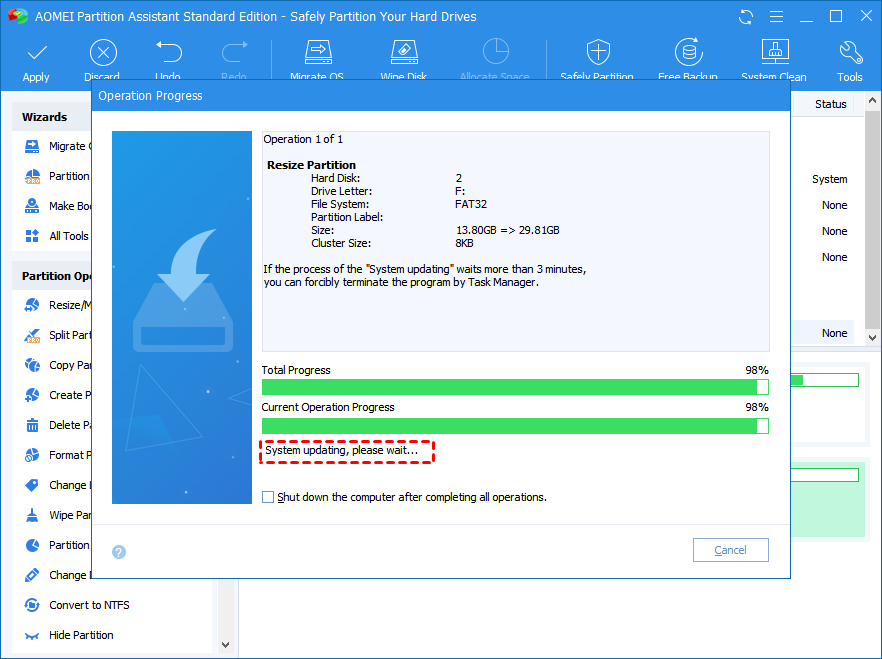Click the Operation Progress dialog title

point(150,96)
